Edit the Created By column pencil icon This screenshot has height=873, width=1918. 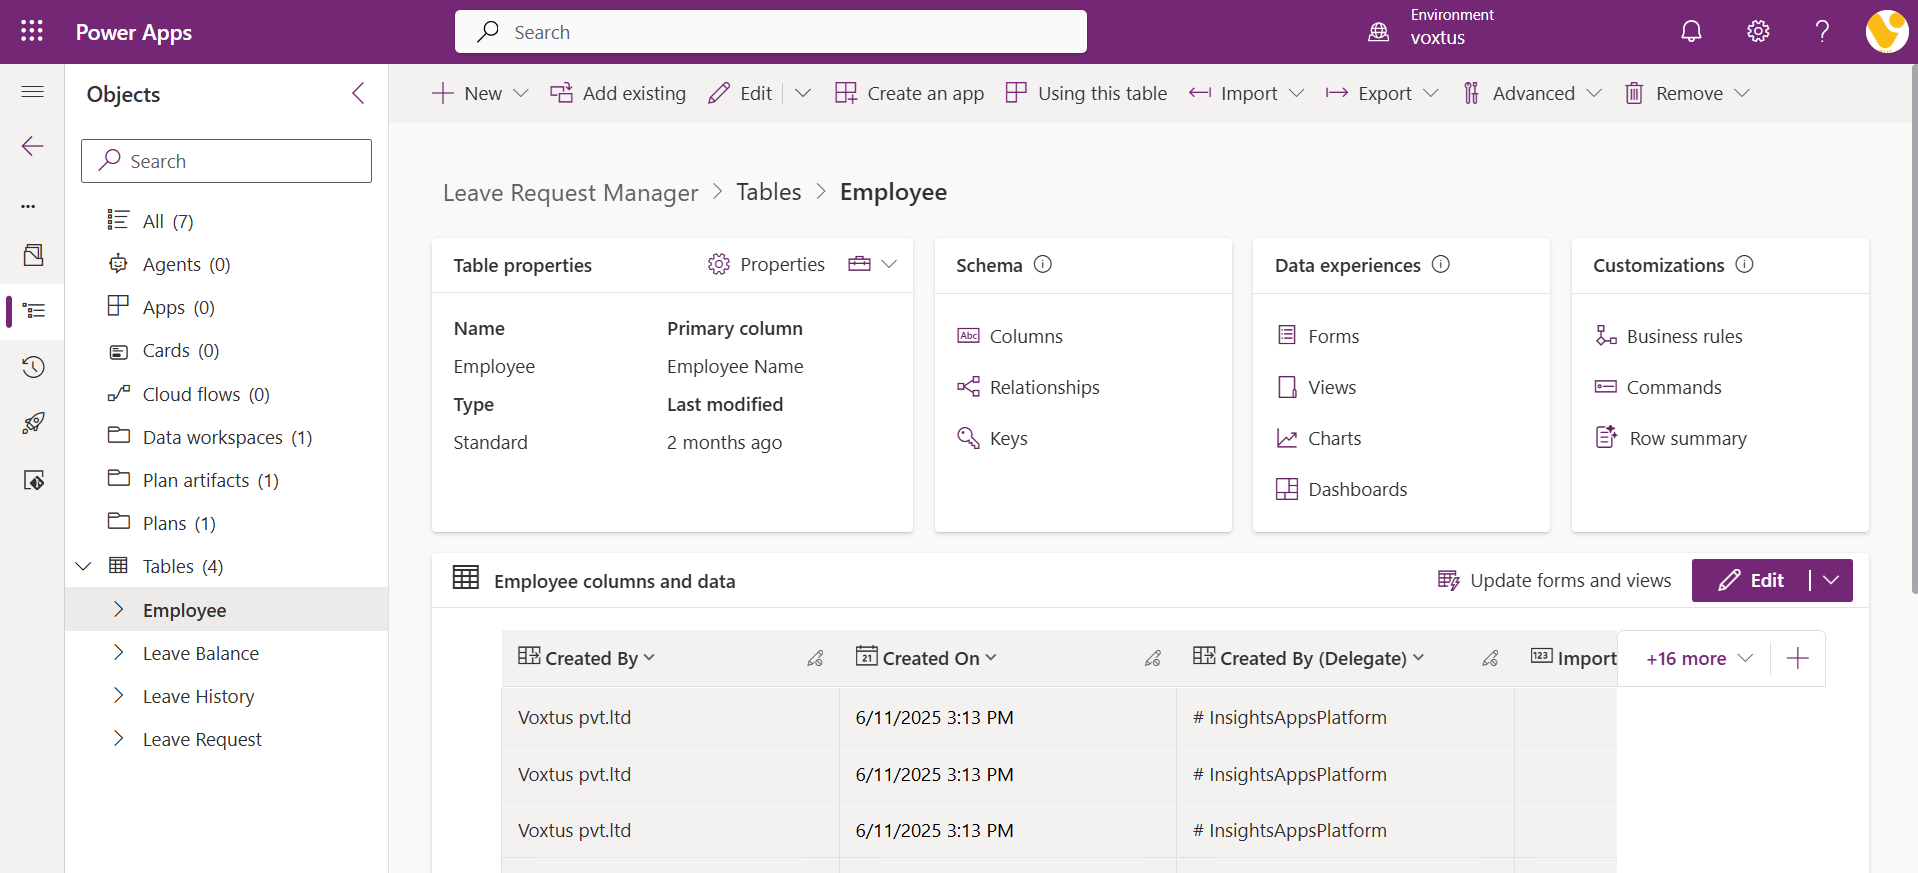(815, 658)
